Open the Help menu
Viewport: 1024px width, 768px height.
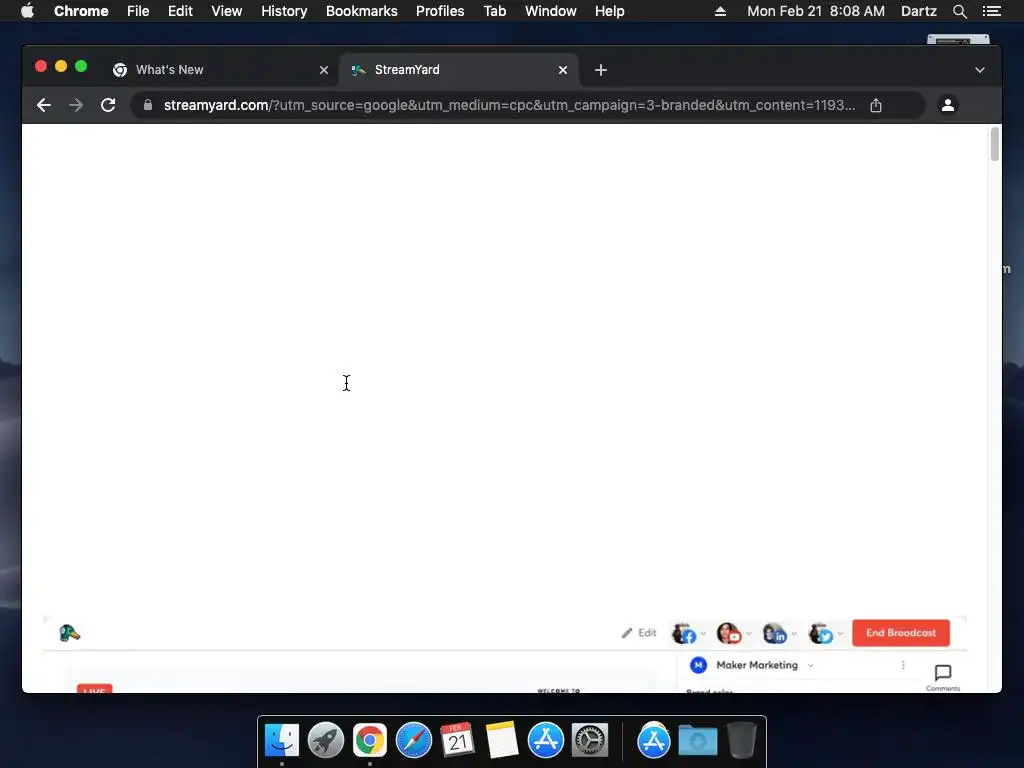click(609, 11)
